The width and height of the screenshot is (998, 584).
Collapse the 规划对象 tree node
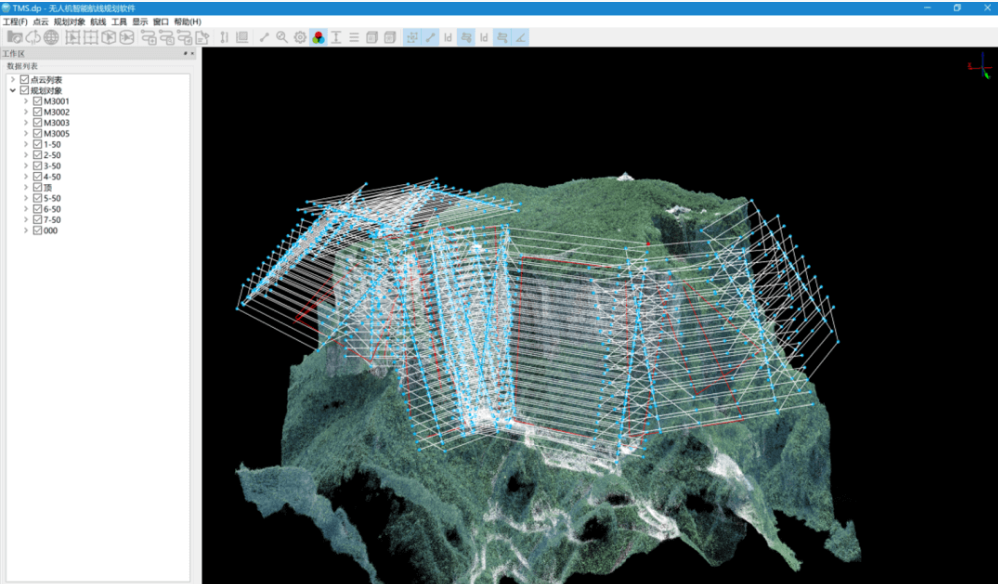[12, 91]
